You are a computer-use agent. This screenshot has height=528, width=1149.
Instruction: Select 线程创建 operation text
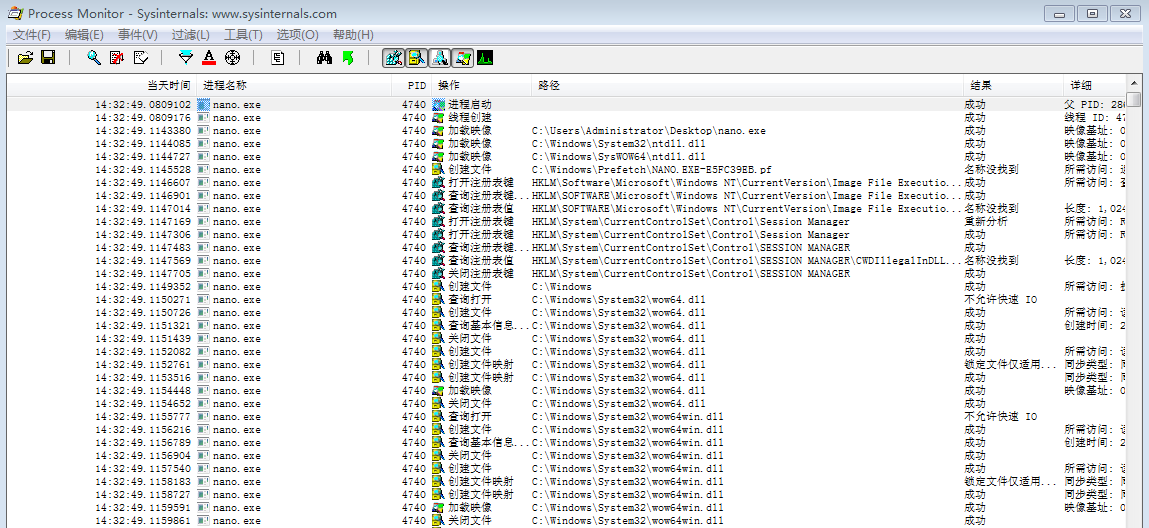470,117
